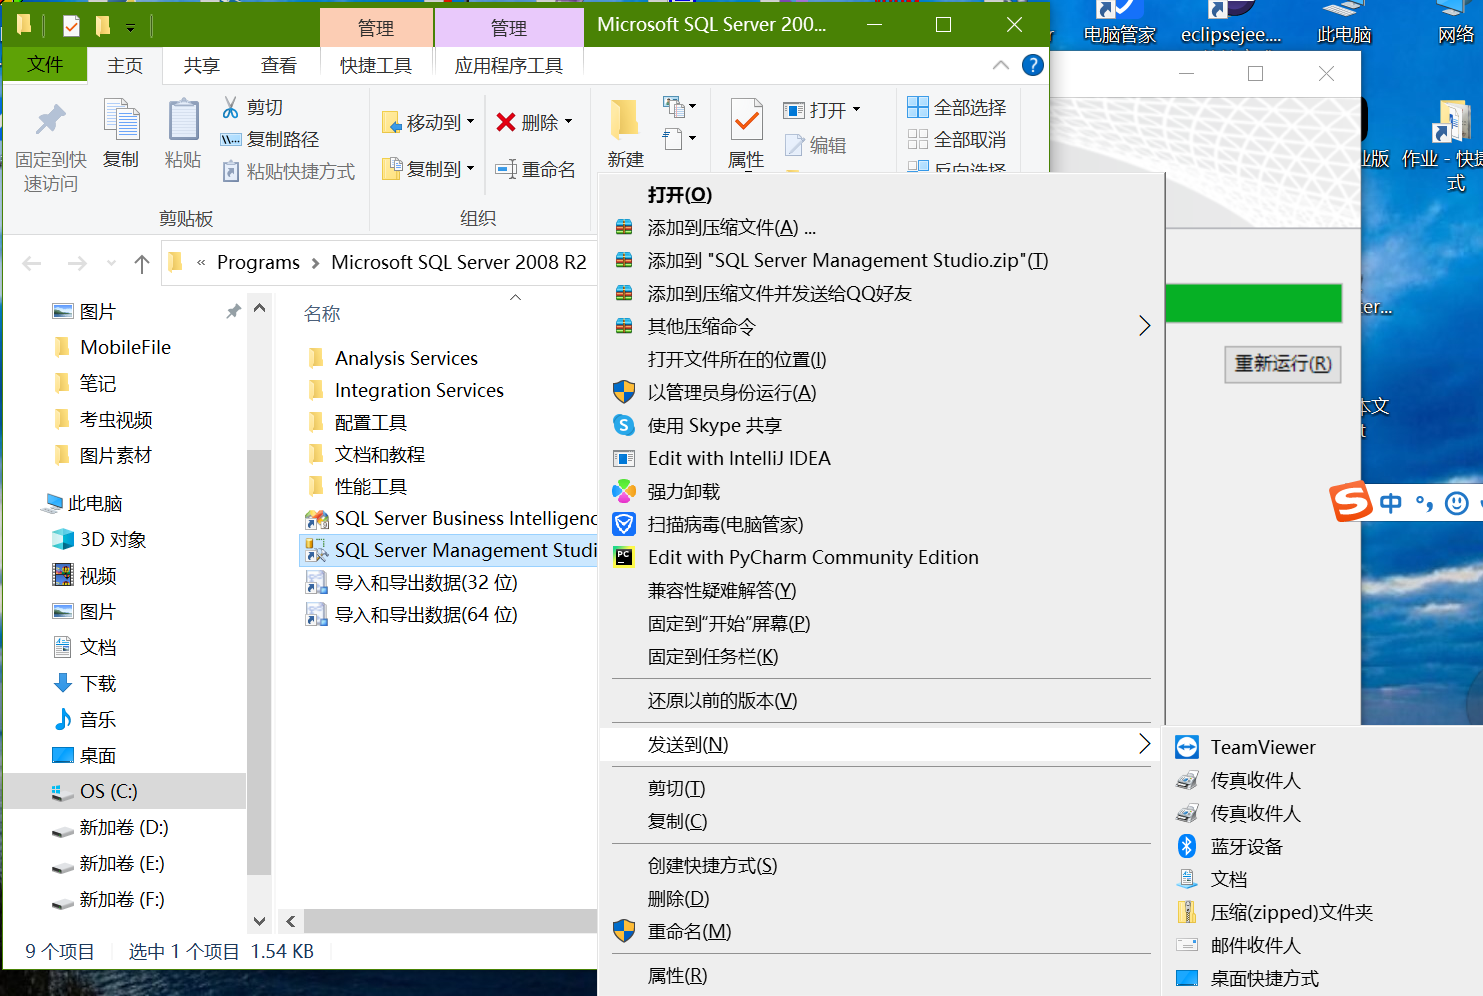Open the Sogou input method S icon
This screenshot has height=996, width=1483.
point(1351,502)
